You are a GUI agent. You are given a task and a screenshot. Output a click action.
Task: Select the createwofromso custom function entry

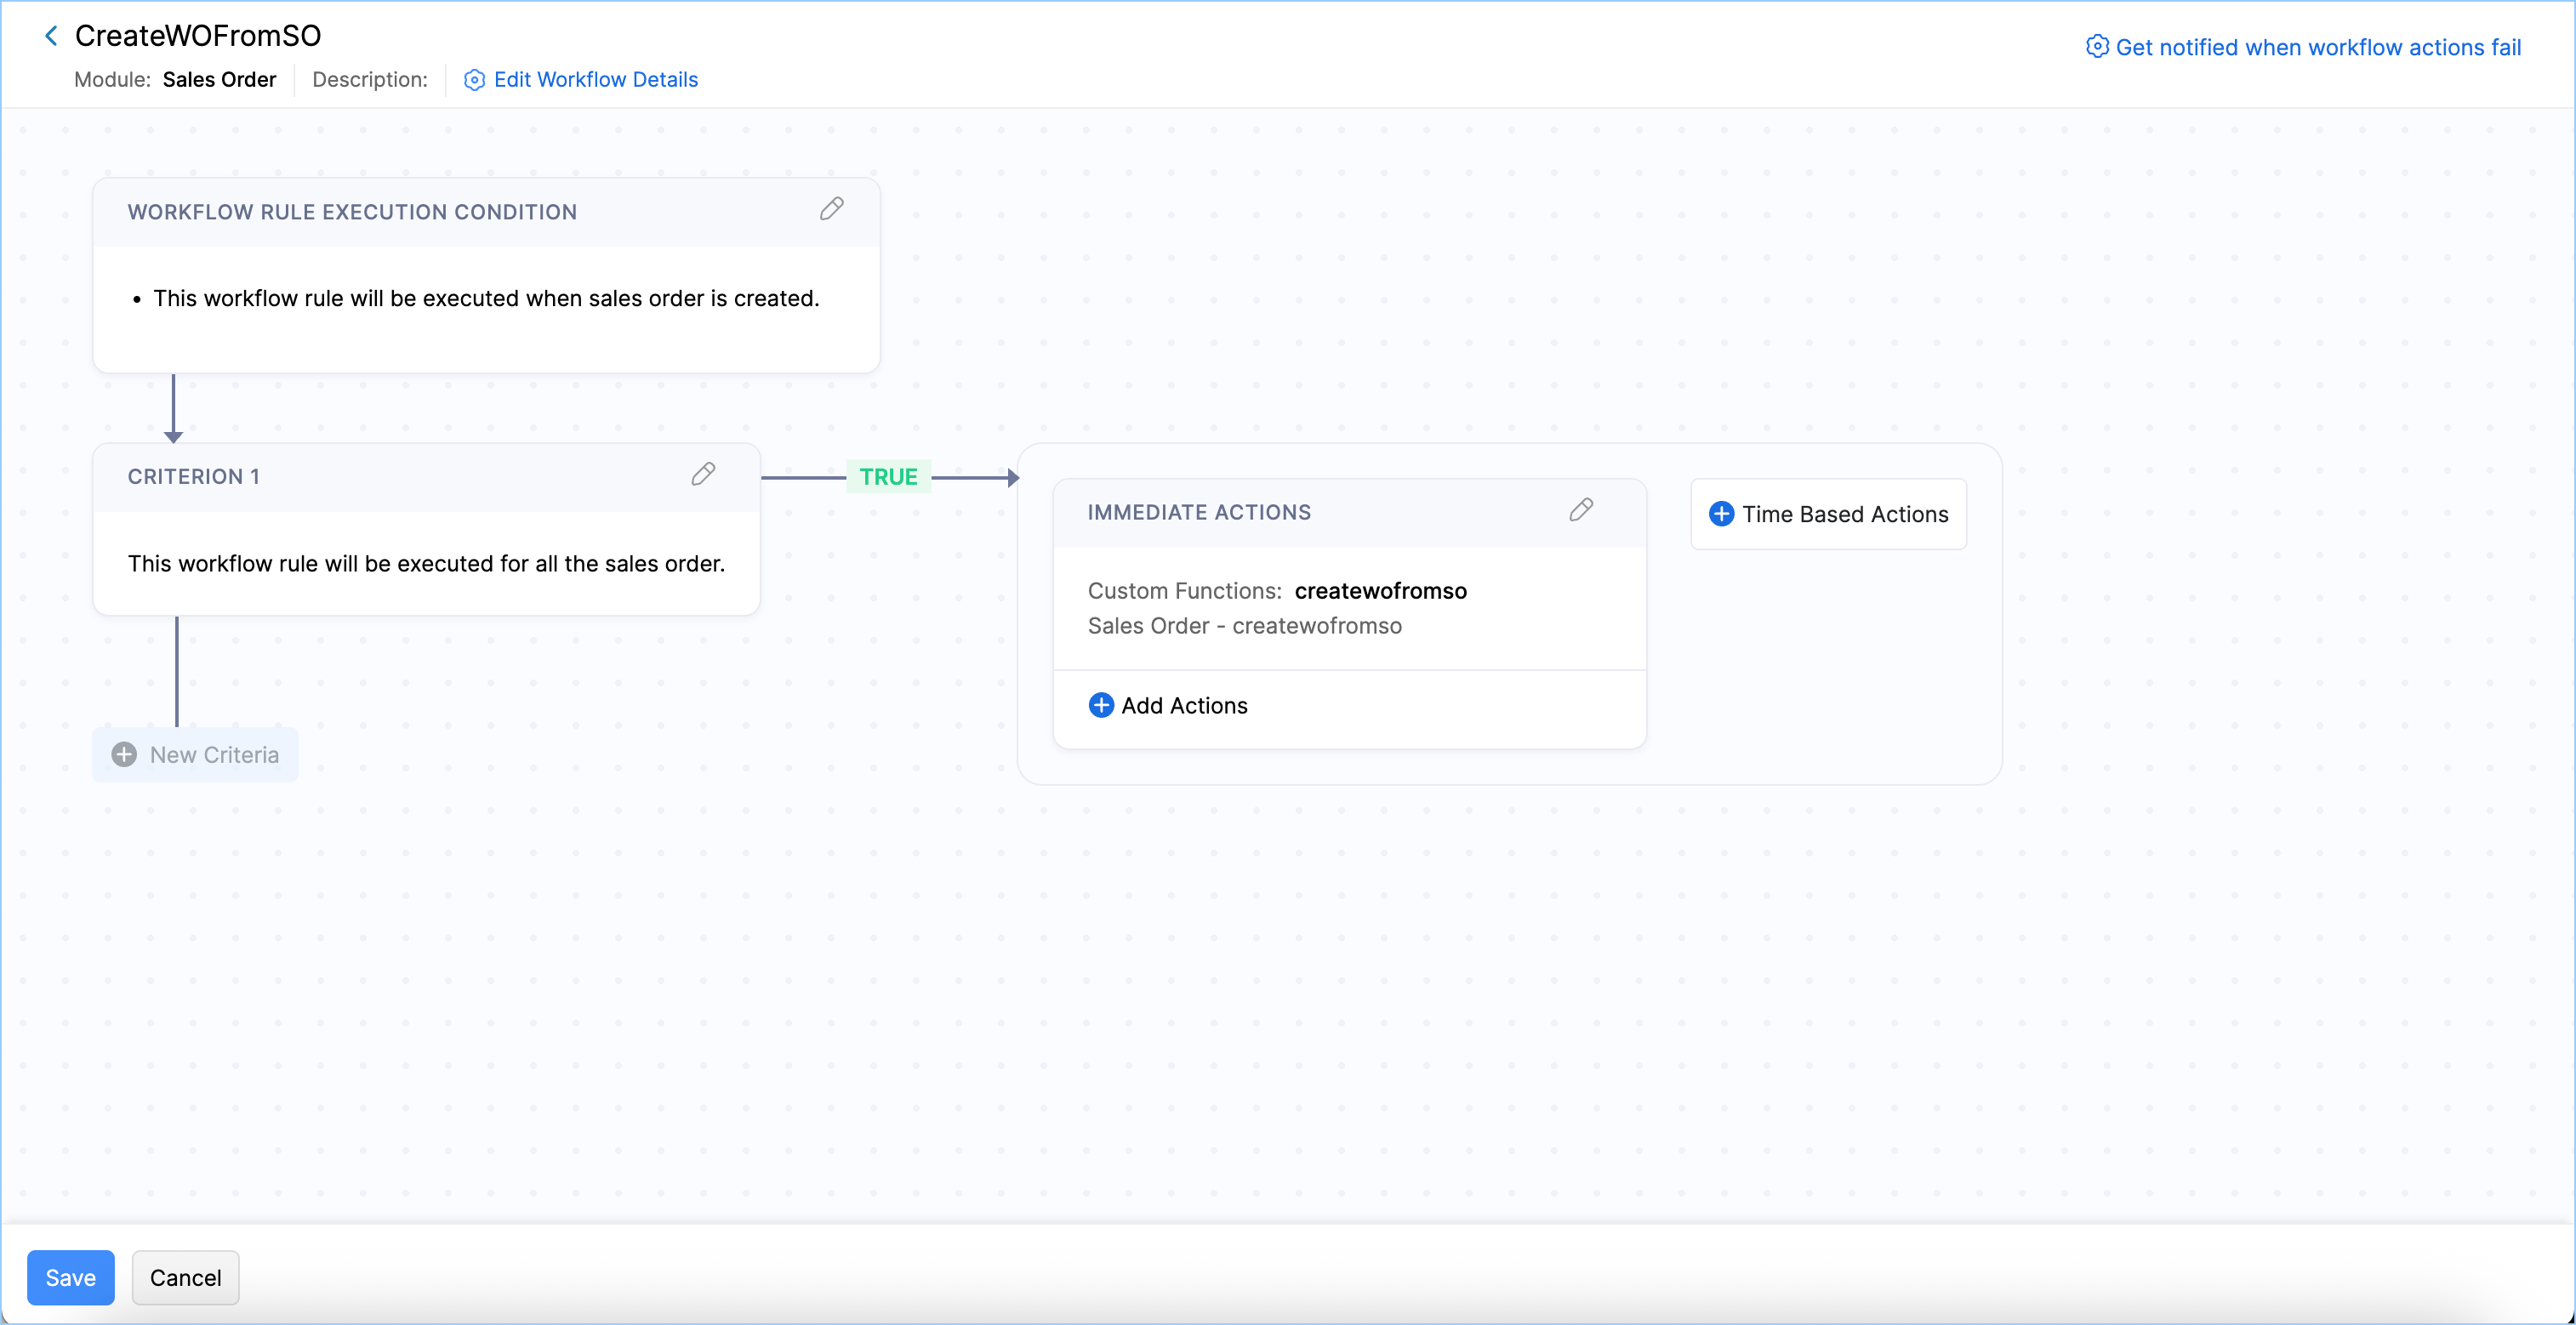pyautogui.click(x=1379, y=591)
